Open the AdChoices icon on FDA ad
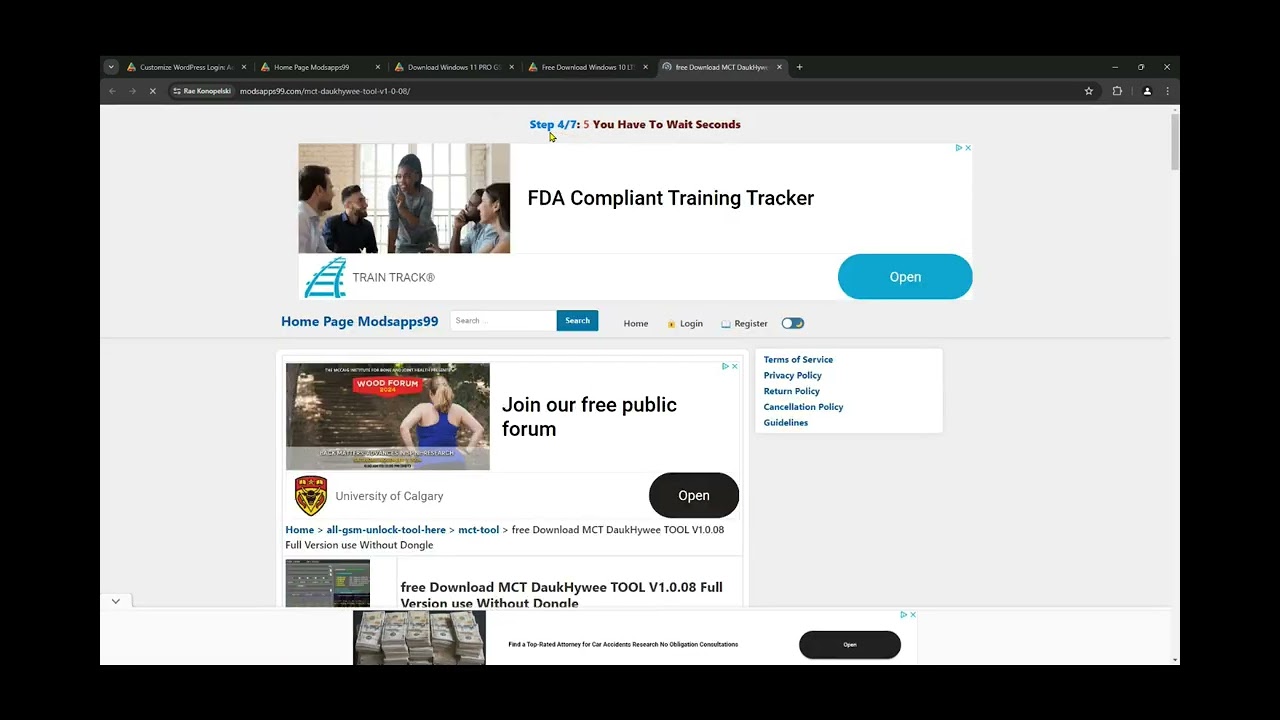This screenshot has width=1280, height=720. [958, 148]
